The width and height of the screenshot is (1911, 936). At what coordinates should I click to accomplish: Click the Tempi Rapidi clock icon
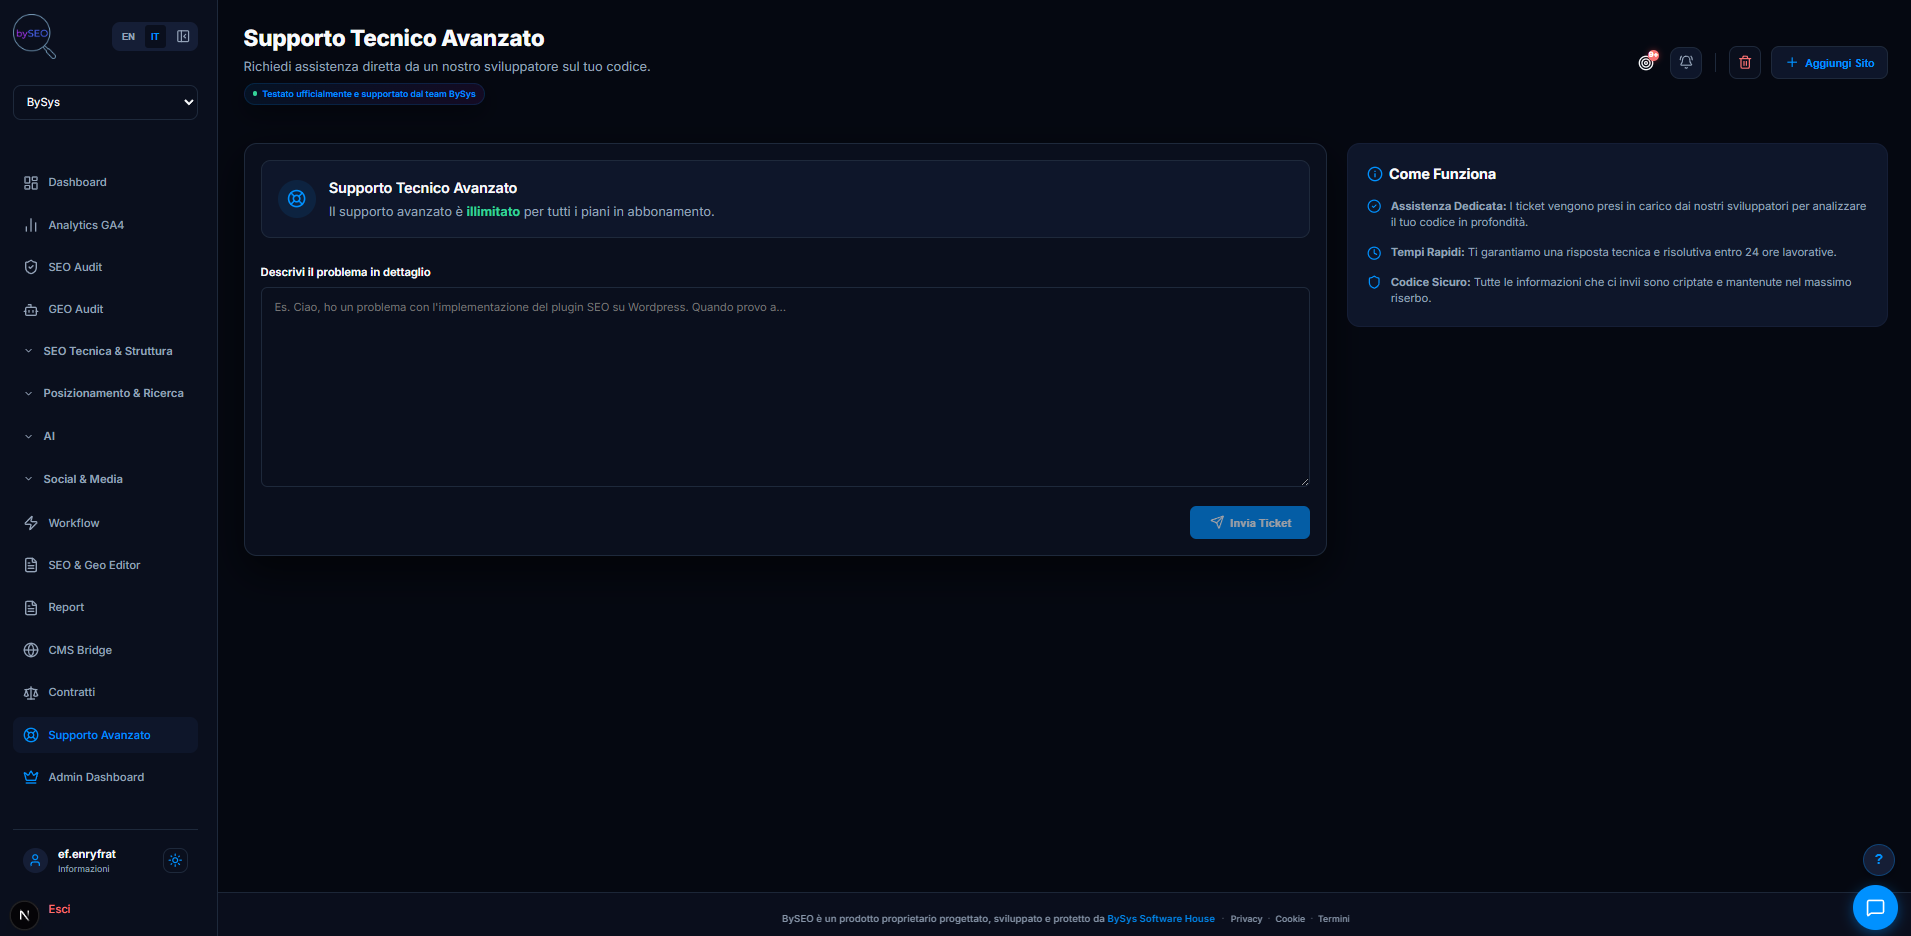click(1374, 253)
